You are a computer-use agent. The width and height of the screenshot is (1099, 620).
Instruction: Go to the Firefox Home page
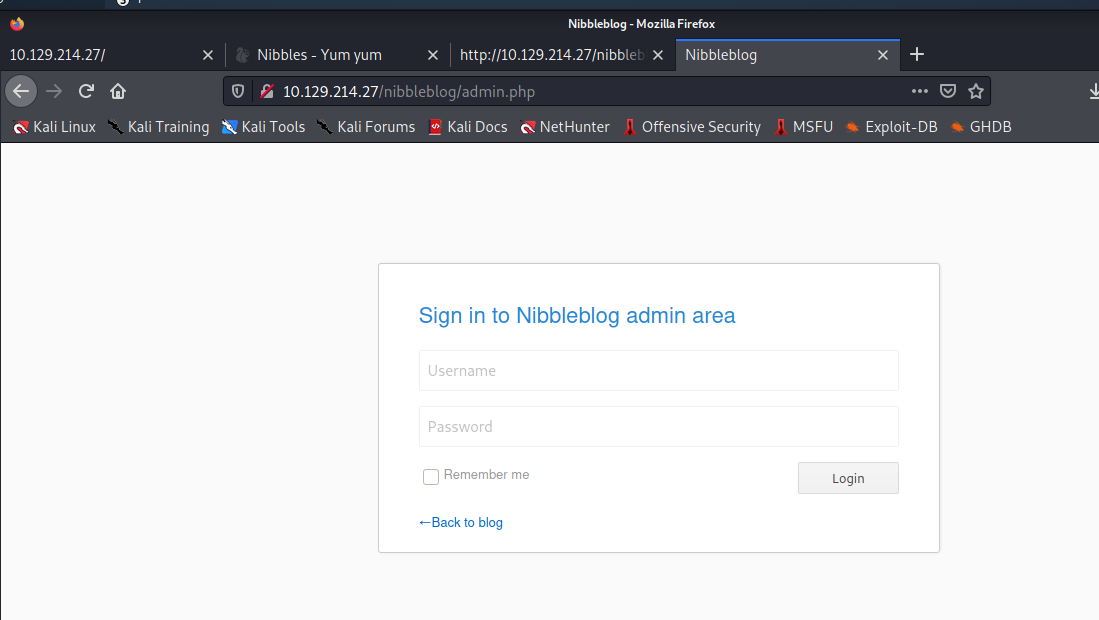[118, 91]
